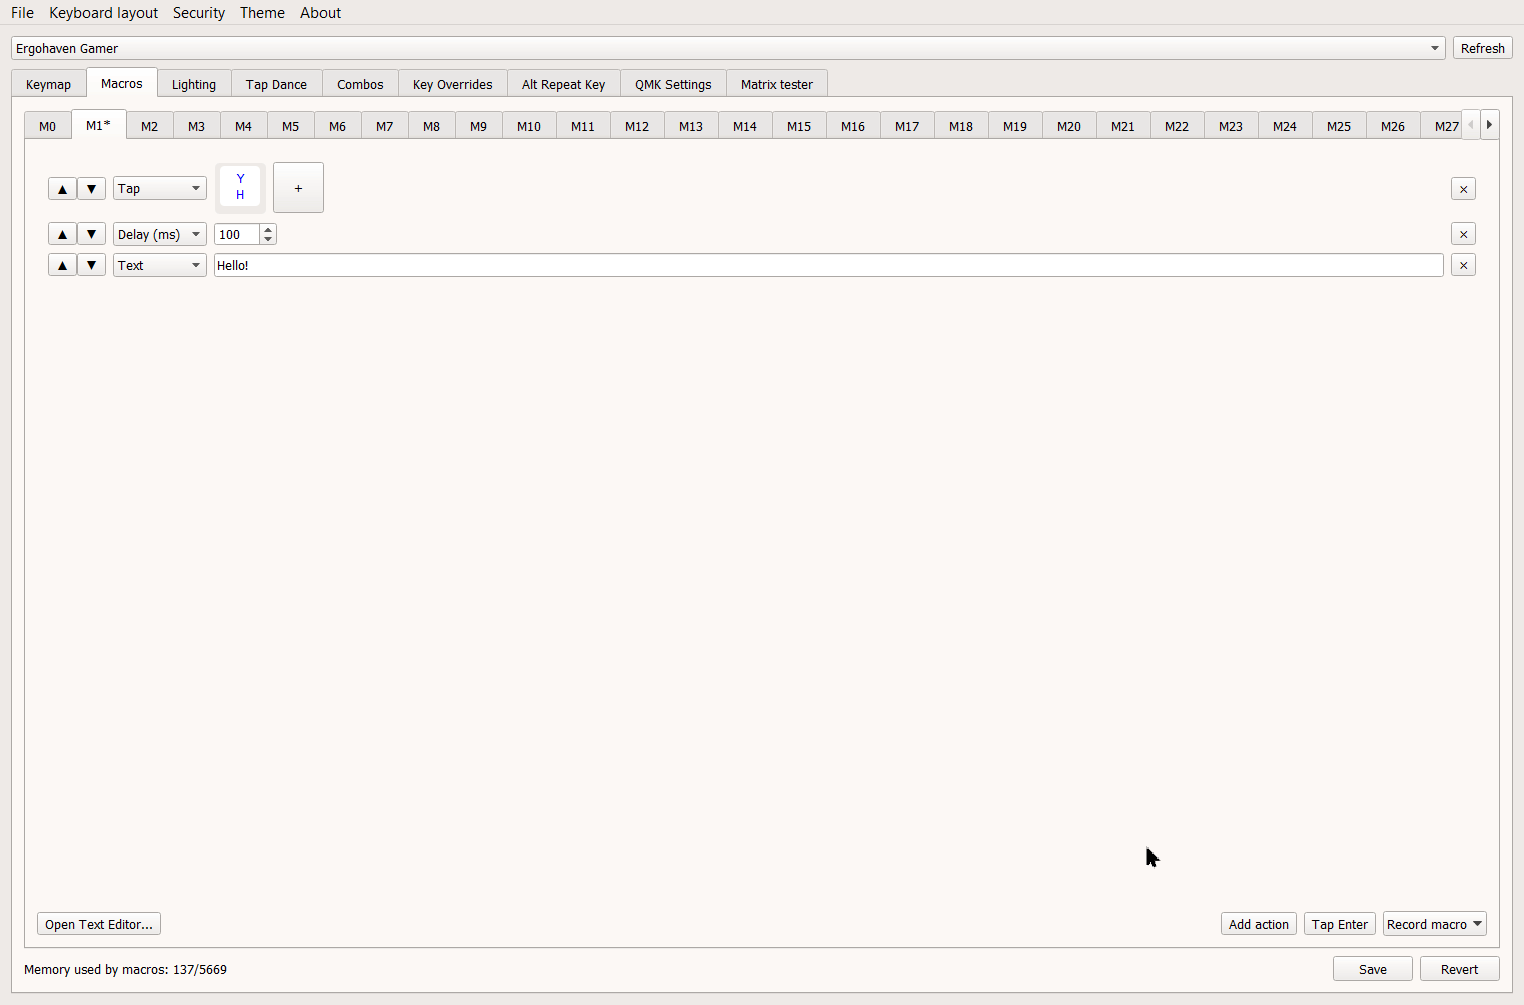Move the Text action up
Image resolution: width=1524 pixels, height=1005 pixels.
point(62,265)
